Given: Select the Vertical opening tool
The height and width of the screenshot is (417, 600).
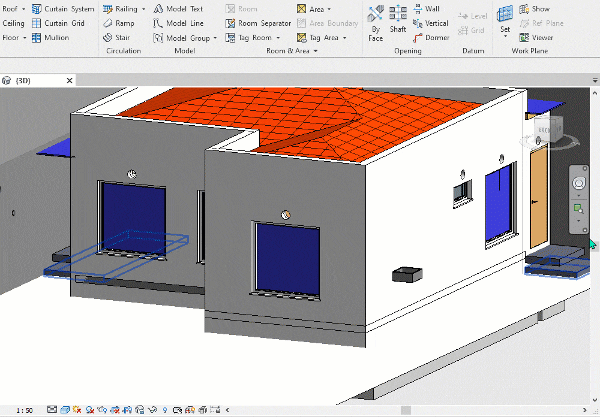Looking at the screenshot, I should [430, 23].
